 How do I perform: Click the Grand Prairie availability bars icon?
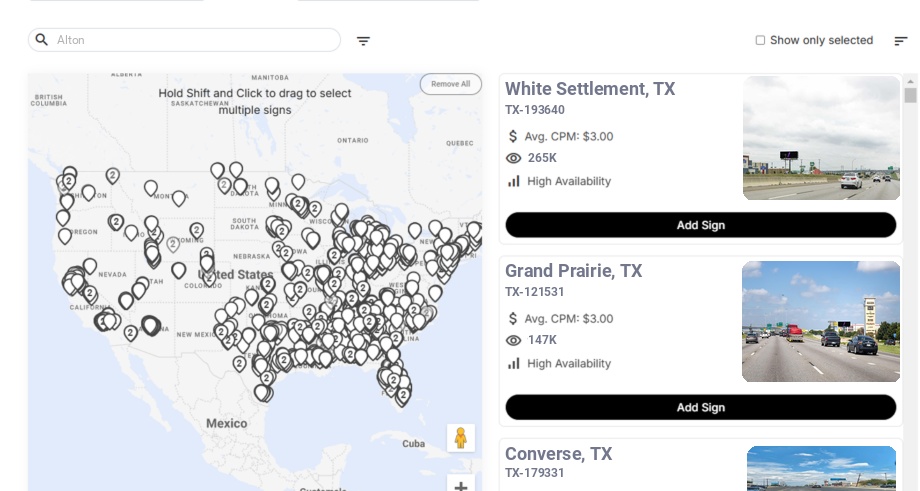click(514, 363)
